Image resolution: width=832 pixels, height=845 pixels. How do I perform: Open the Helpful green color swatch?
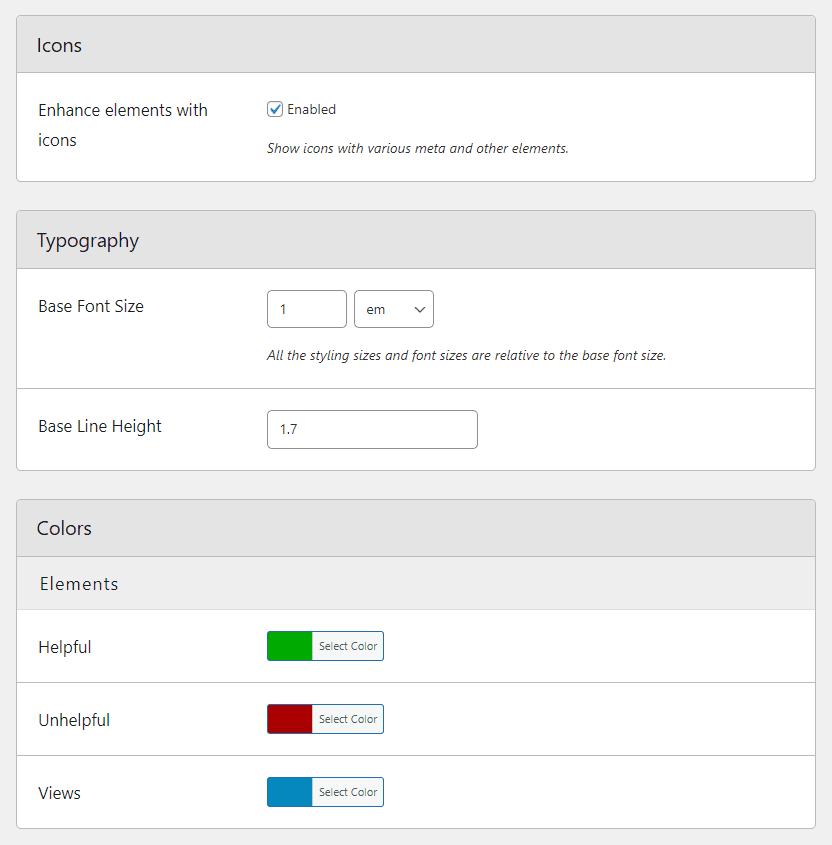(x=290, y=646)
